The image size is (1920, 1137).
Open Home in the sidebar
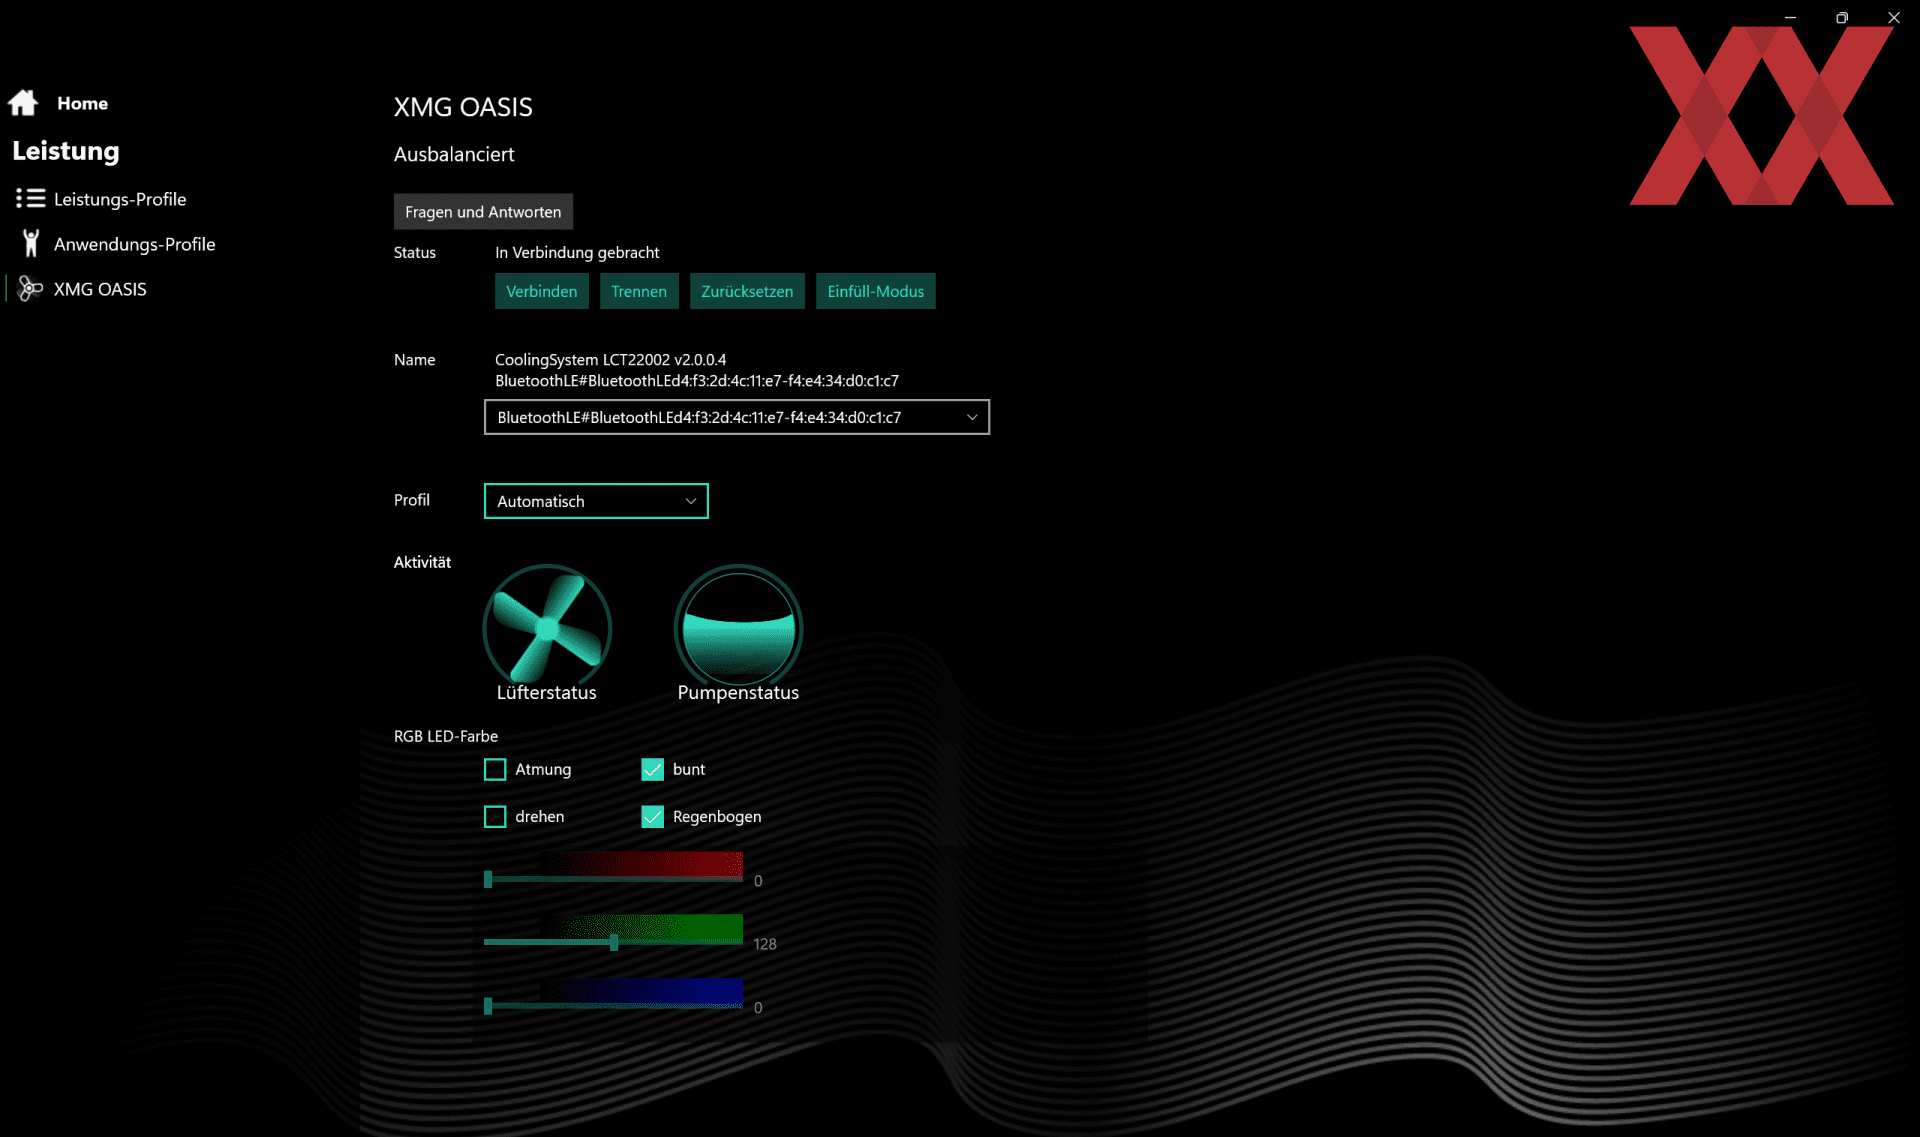pos(82,103)
